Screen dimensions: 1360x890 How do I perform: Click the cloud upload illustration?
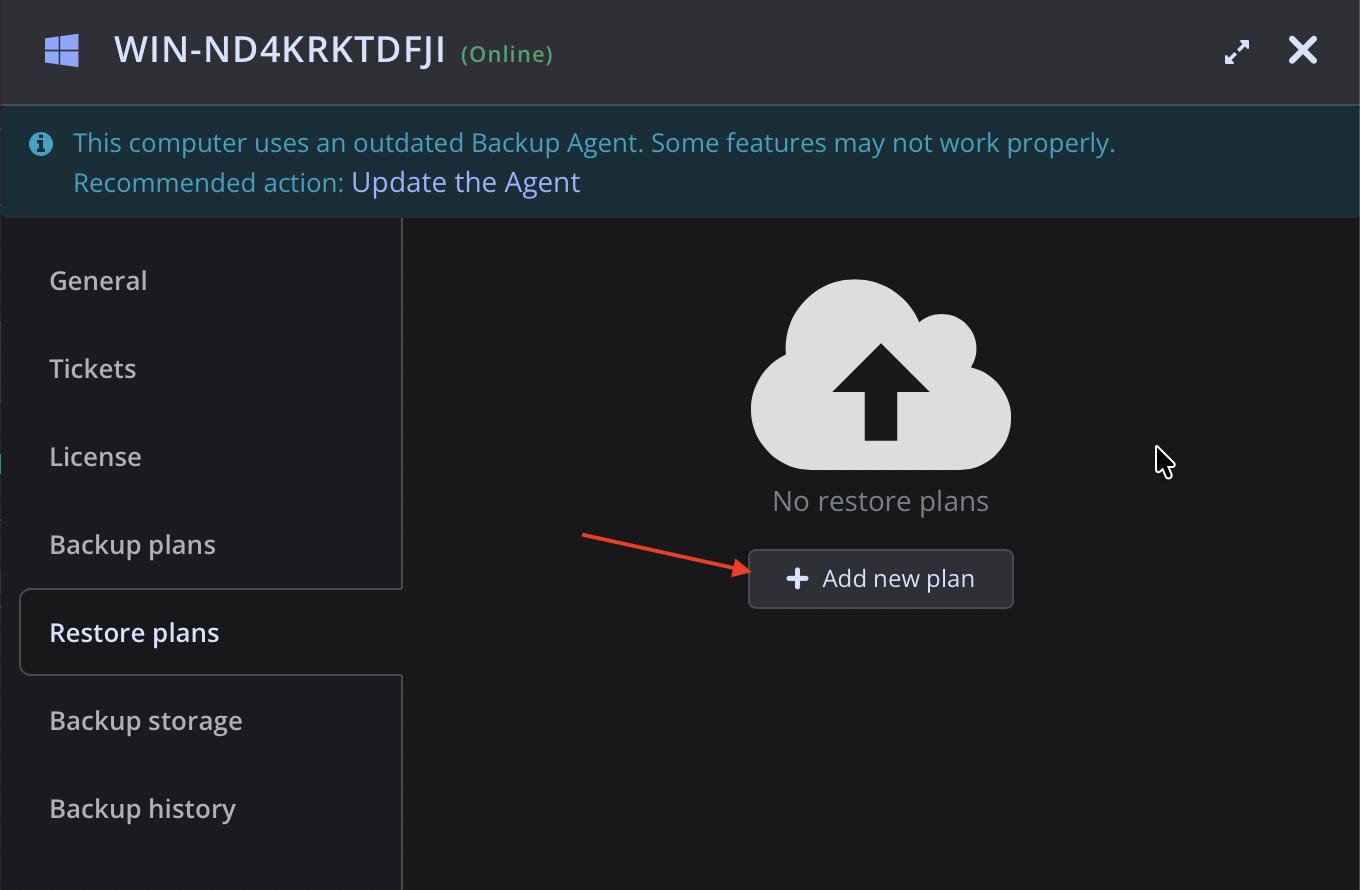pyautogui.click(x=880, y=375)
